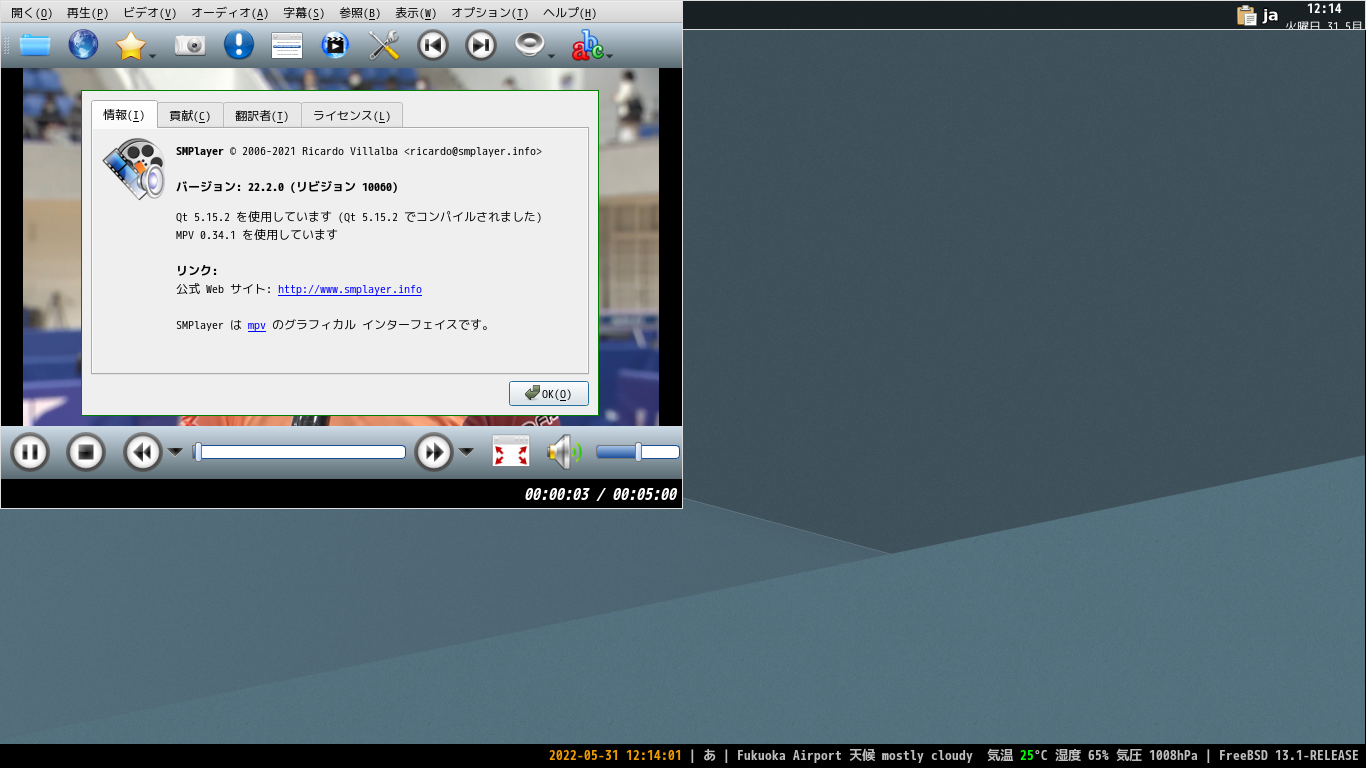Click the 12:14 clock in top panel
Image resolution: width=1366 pixels, height=768 pixels.
(1324, 9)
